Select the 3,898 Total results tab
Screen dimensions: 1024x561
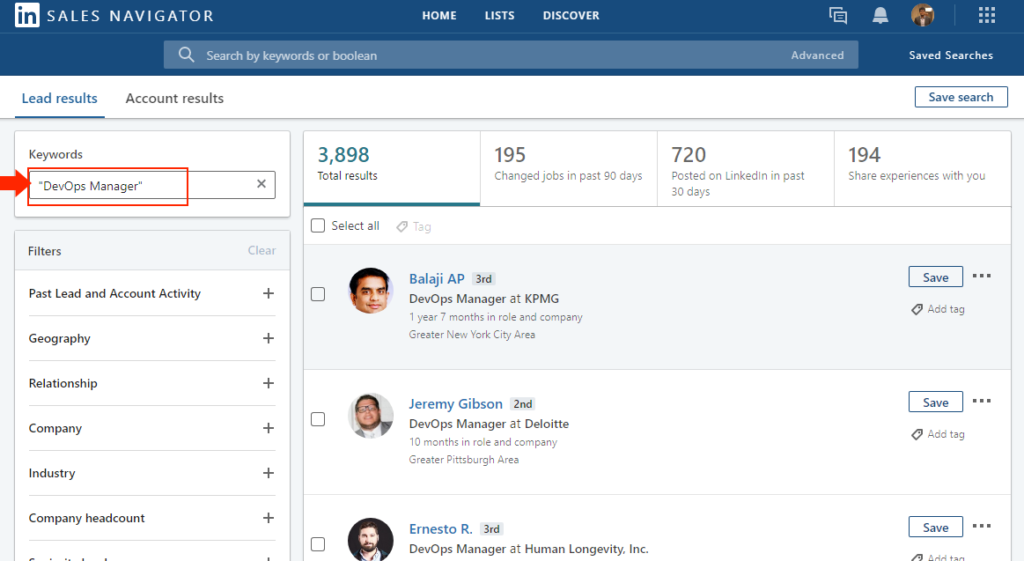tap(392, 168)
